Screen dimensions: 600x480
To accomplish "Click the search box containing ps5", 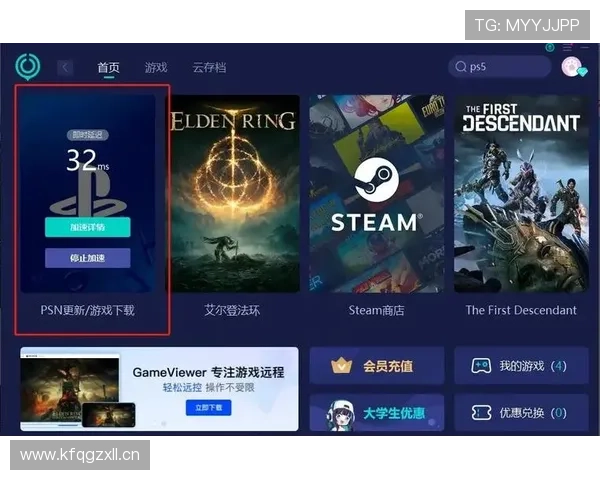I will [500, 67].
